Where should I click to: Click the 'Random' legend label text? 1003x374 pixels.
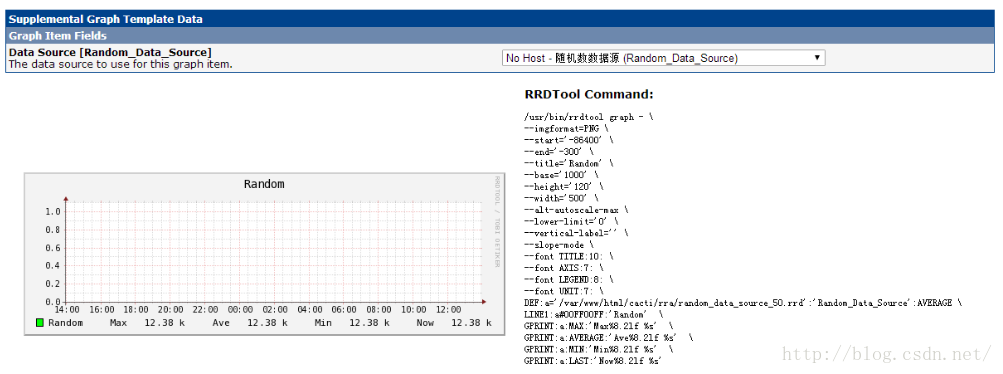[65, 323]
